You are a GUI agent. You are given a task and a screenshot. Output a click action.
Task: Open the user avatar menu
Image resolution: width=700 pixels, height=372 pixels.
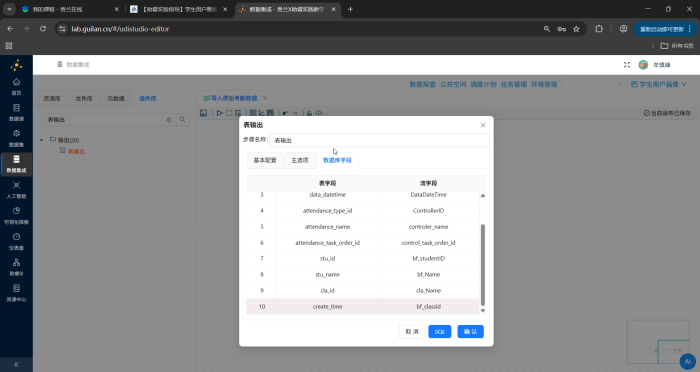(643, 65)
